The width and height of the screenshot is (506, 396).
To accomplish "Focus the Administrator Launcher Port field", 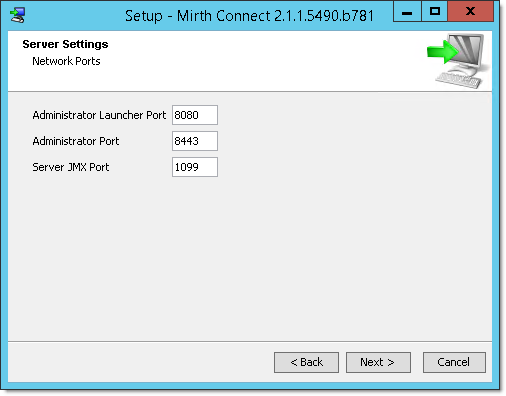I will [195, 115].
